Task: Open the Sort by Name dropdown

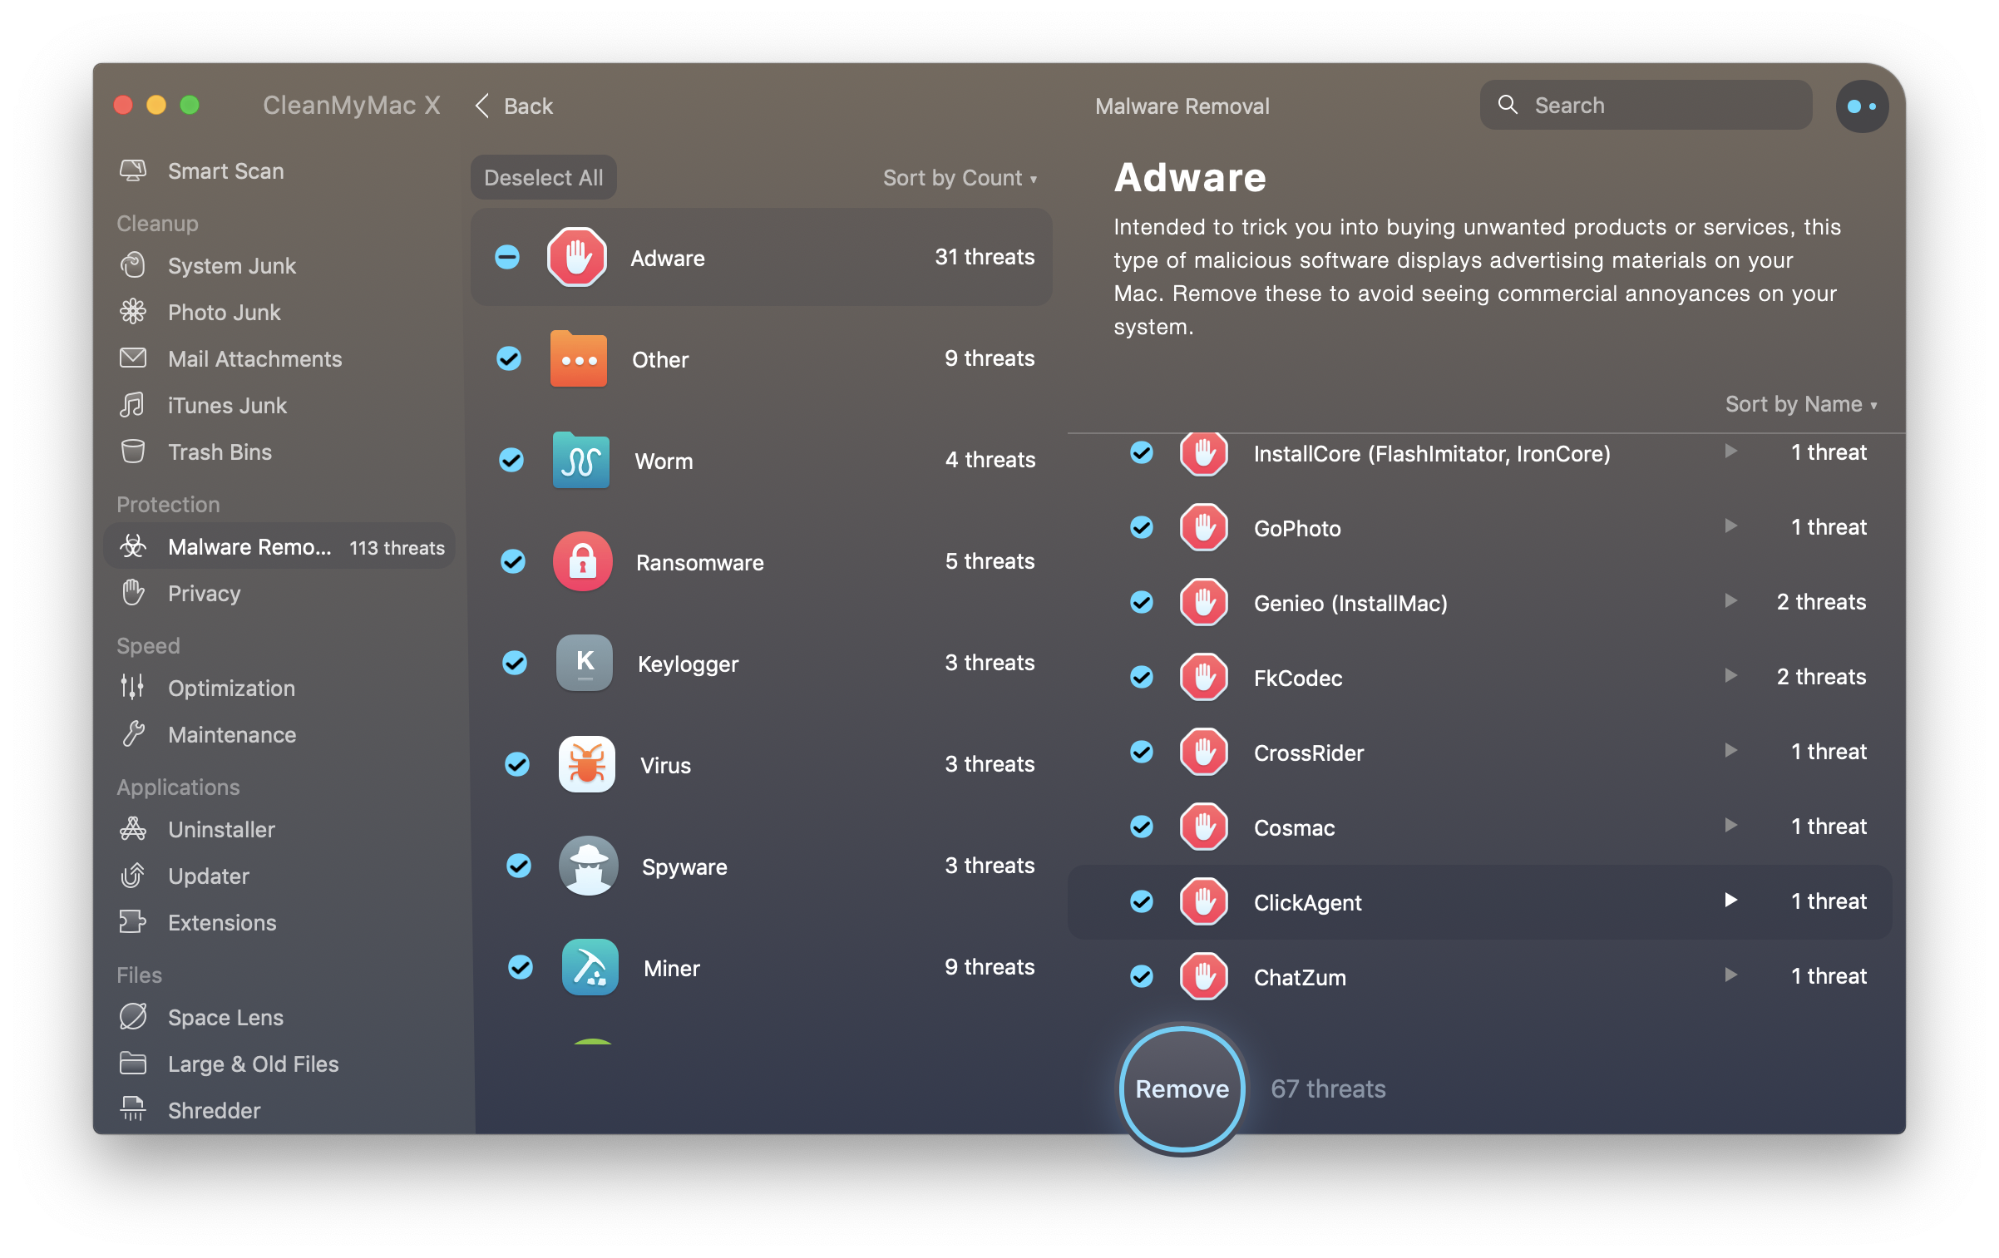Action: (1801, 404)
